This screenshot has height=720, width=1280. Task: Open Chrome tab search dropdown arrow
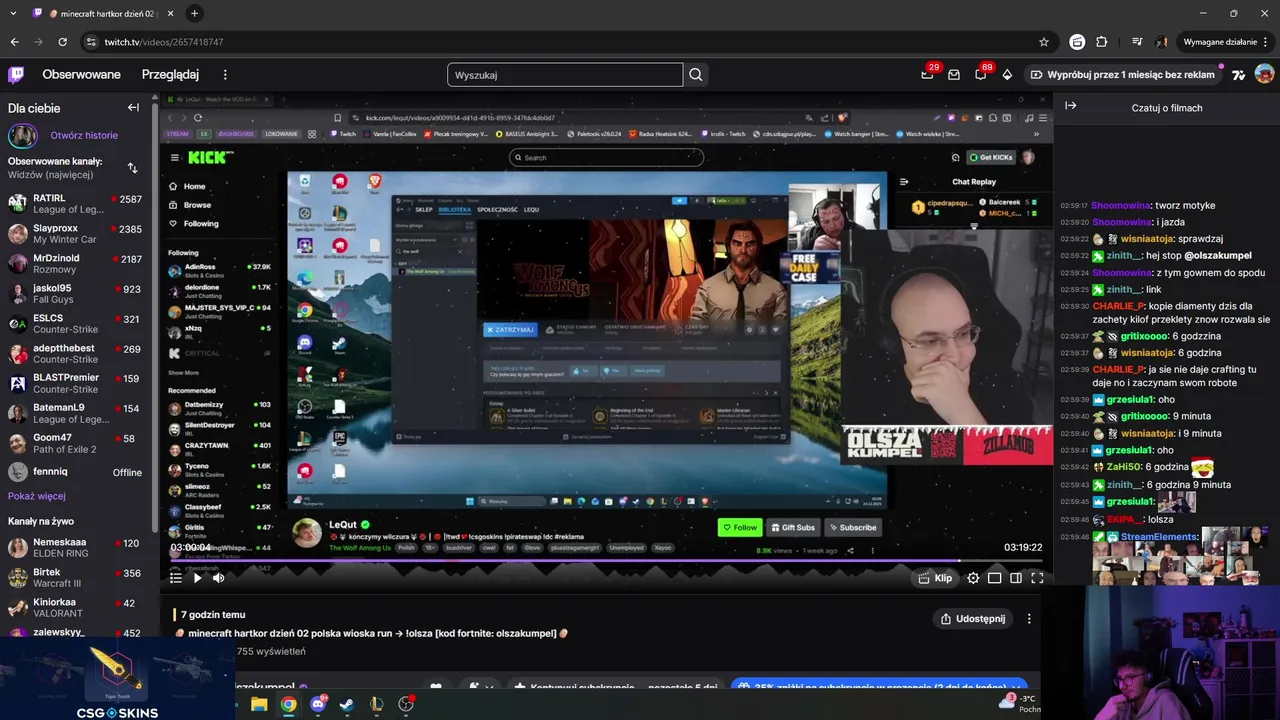click(x=11, y=13)
